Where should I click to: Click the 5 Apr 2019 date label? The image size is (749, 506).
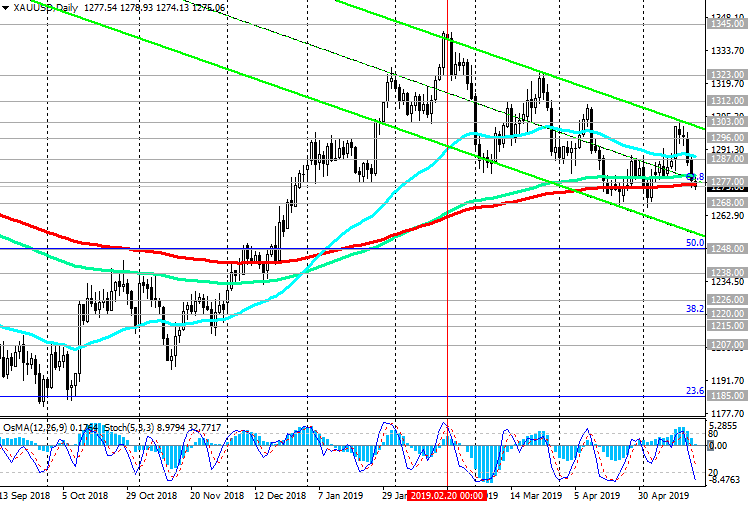pyautogui.click(x=598, y=495)
